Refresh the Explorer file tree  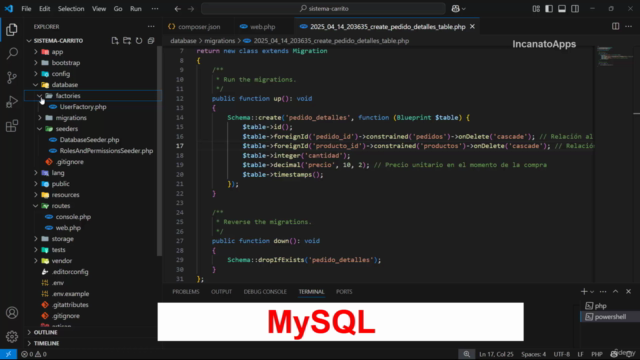point(139,41)
